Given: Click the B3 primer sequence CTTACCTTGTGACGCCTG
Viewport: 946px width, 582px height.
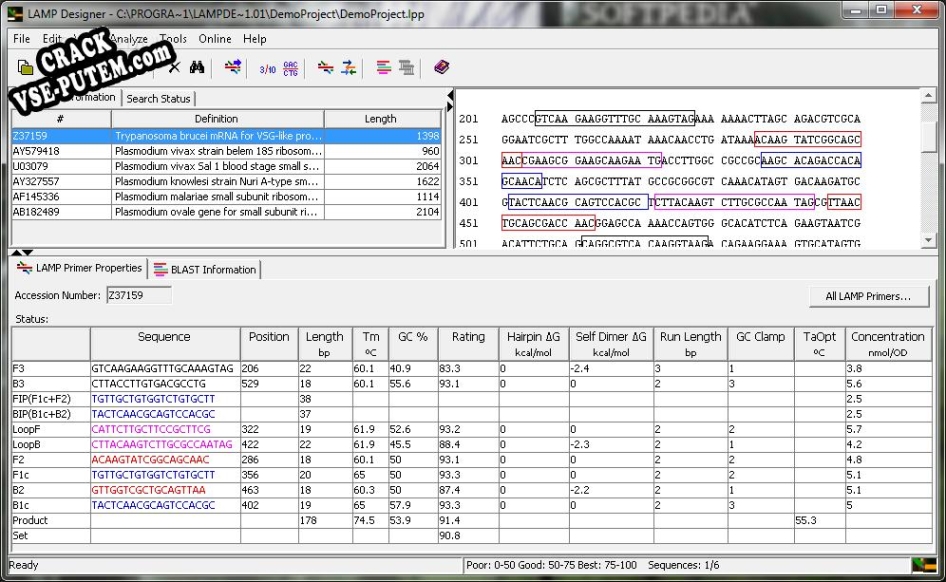Looking at the screenshot, I should 149,384.
